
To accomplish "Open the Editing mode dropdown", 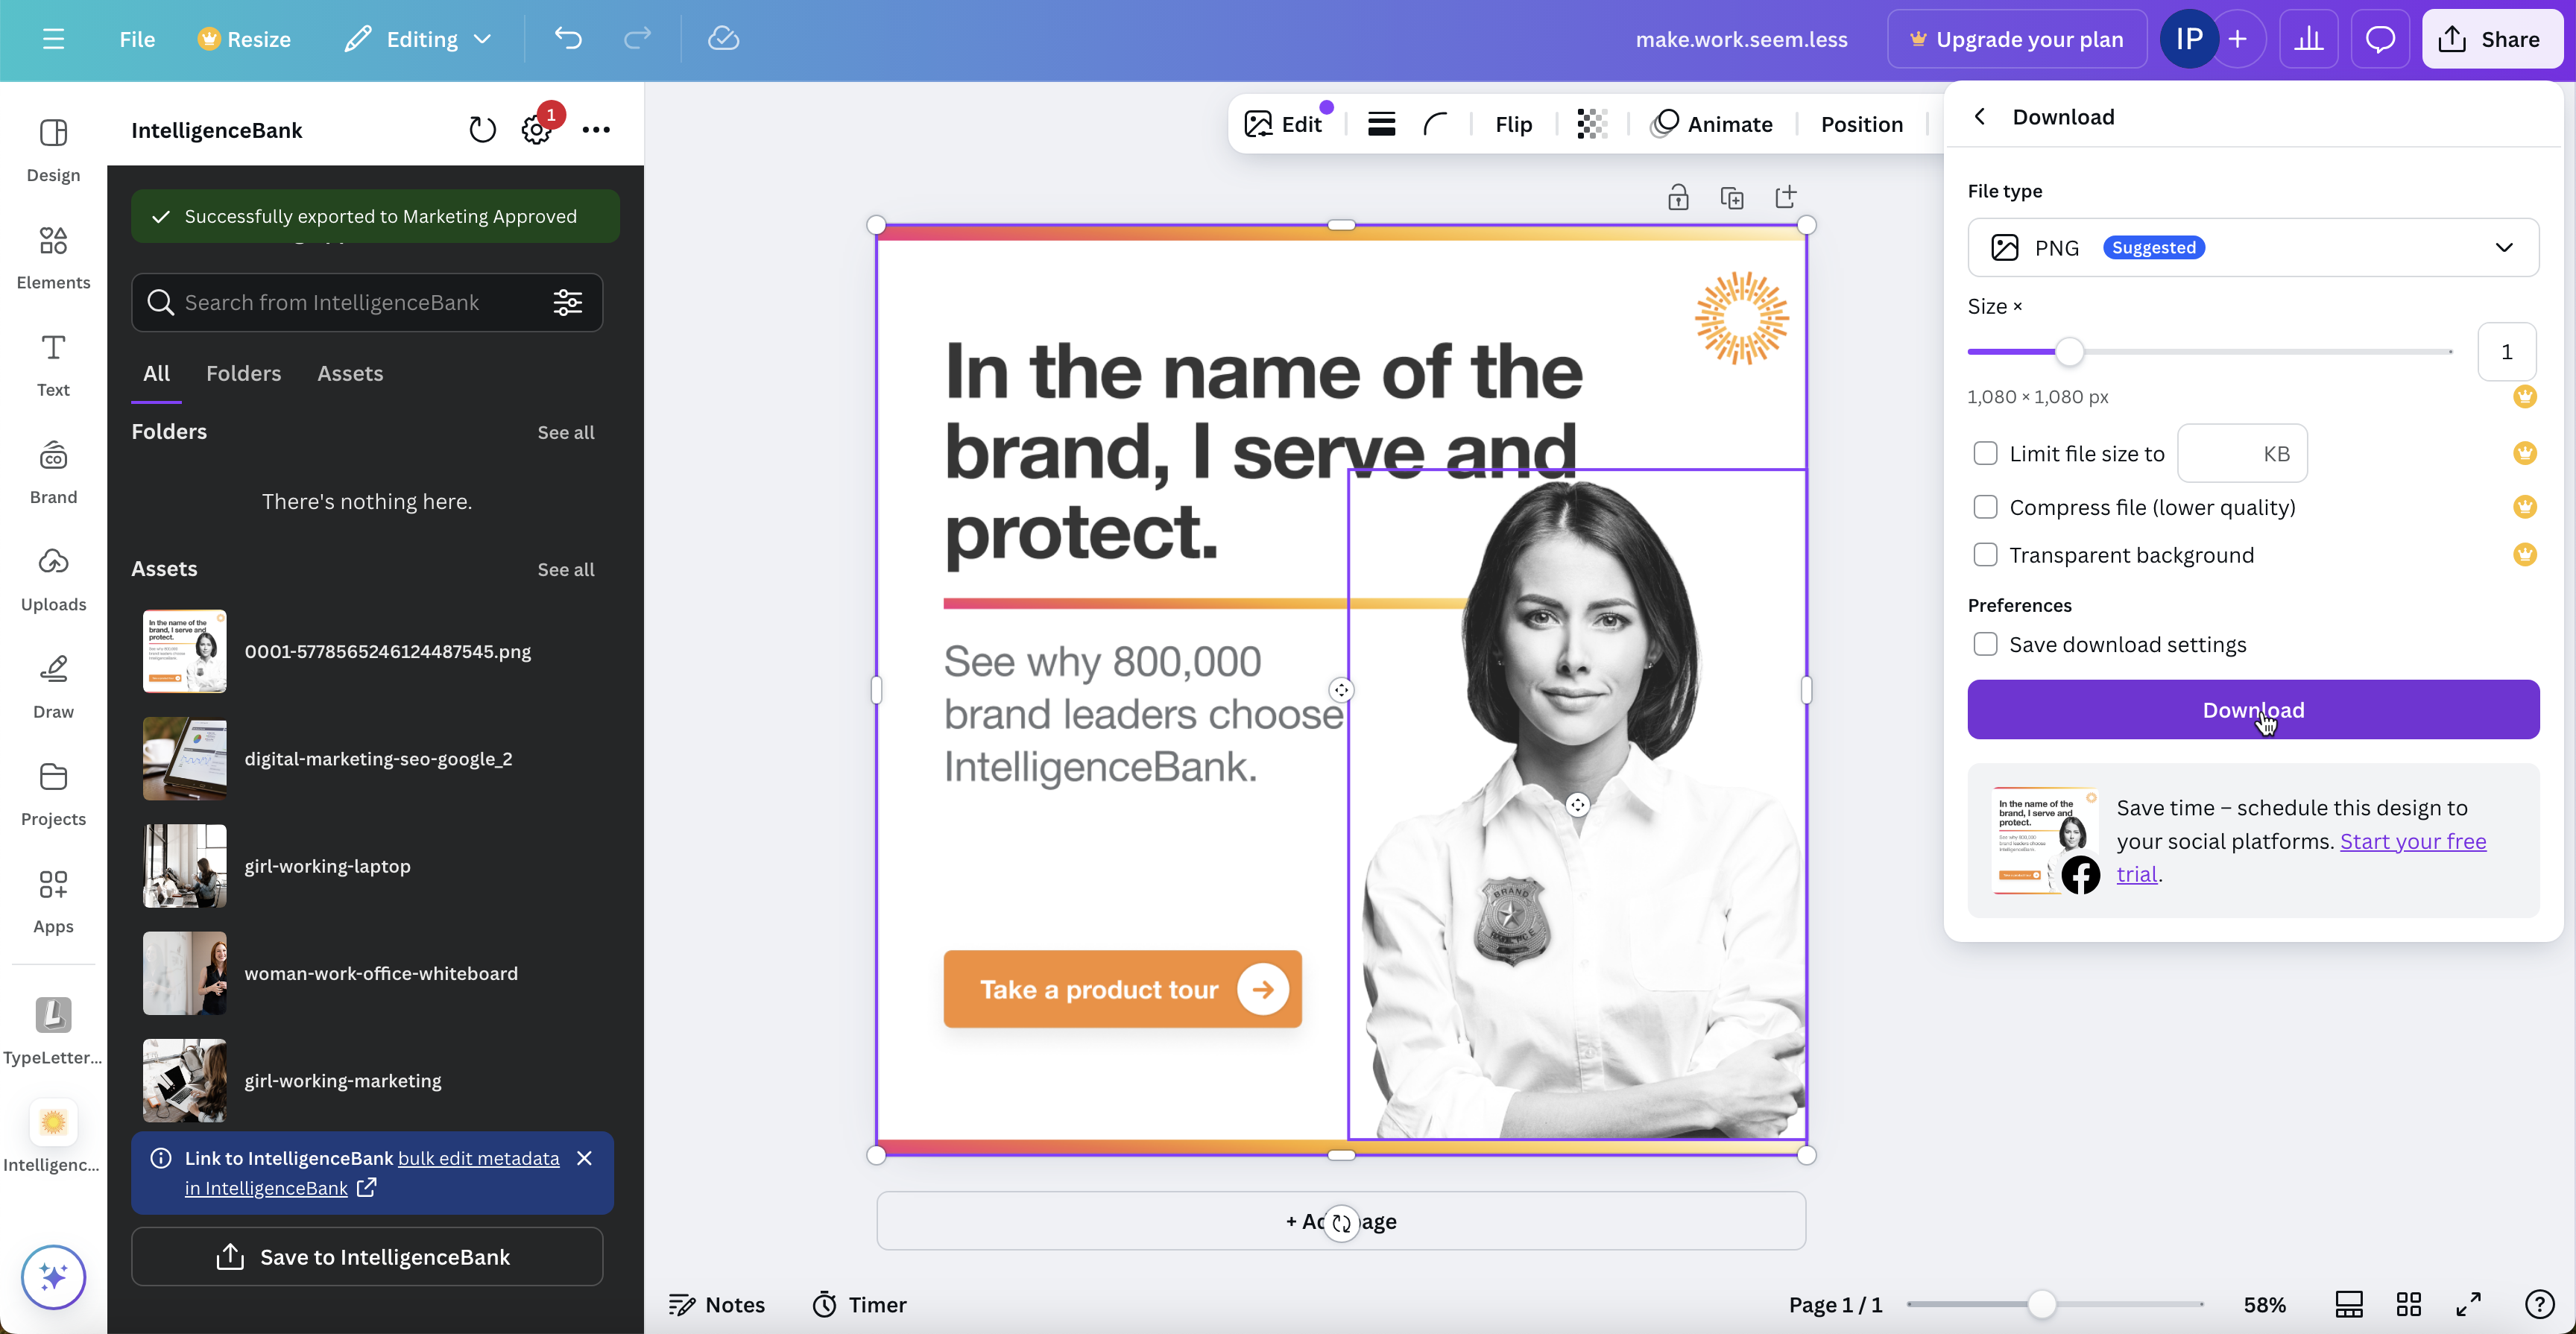I will tap(419, 39).
